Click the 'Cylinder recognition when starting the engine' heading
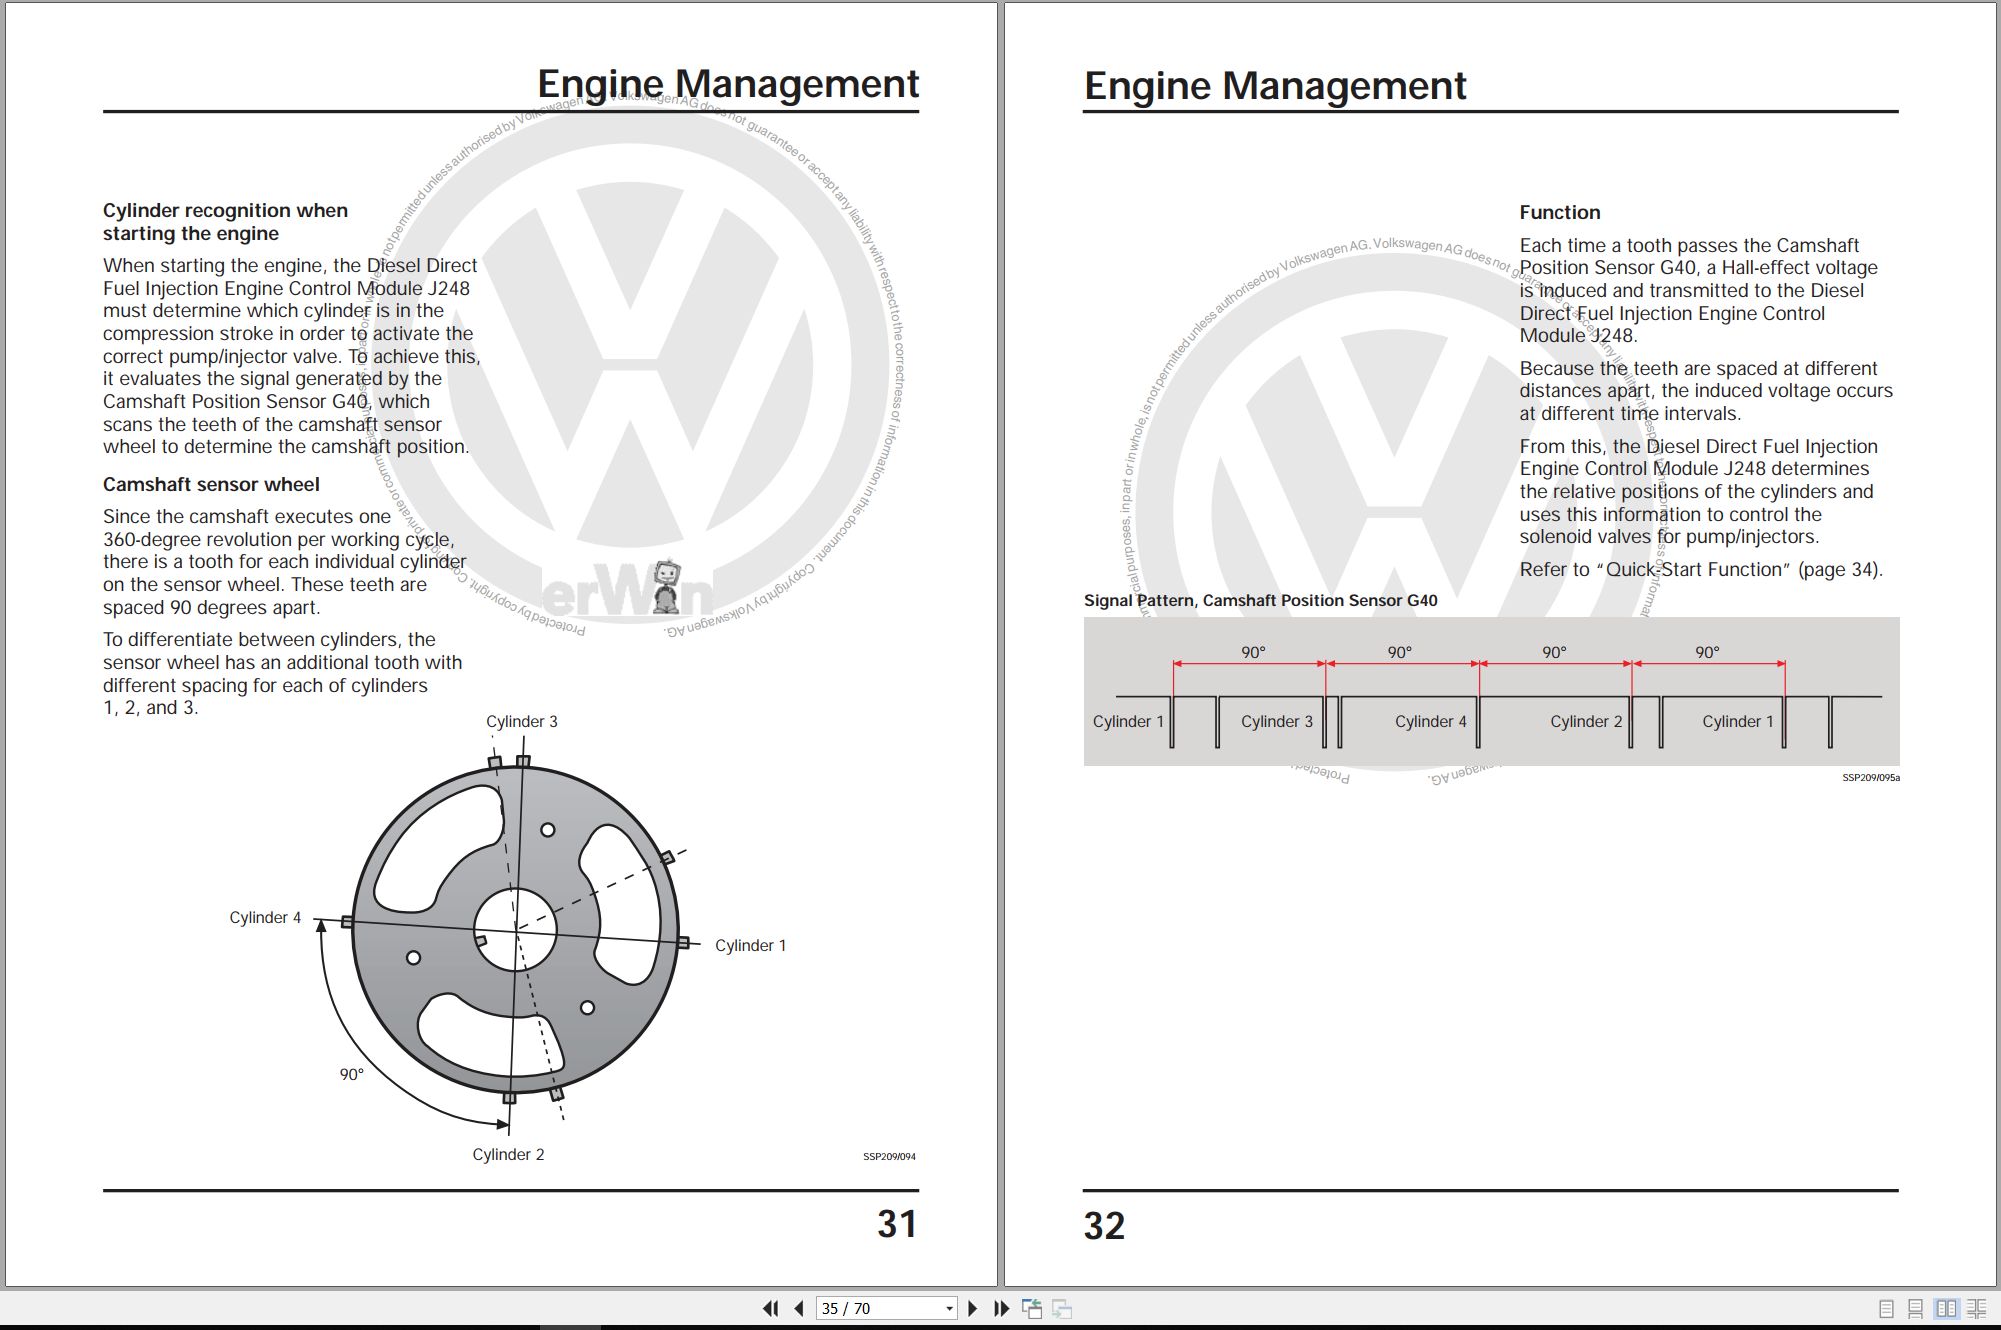The image size is (2001, 1330). [225, 222]
